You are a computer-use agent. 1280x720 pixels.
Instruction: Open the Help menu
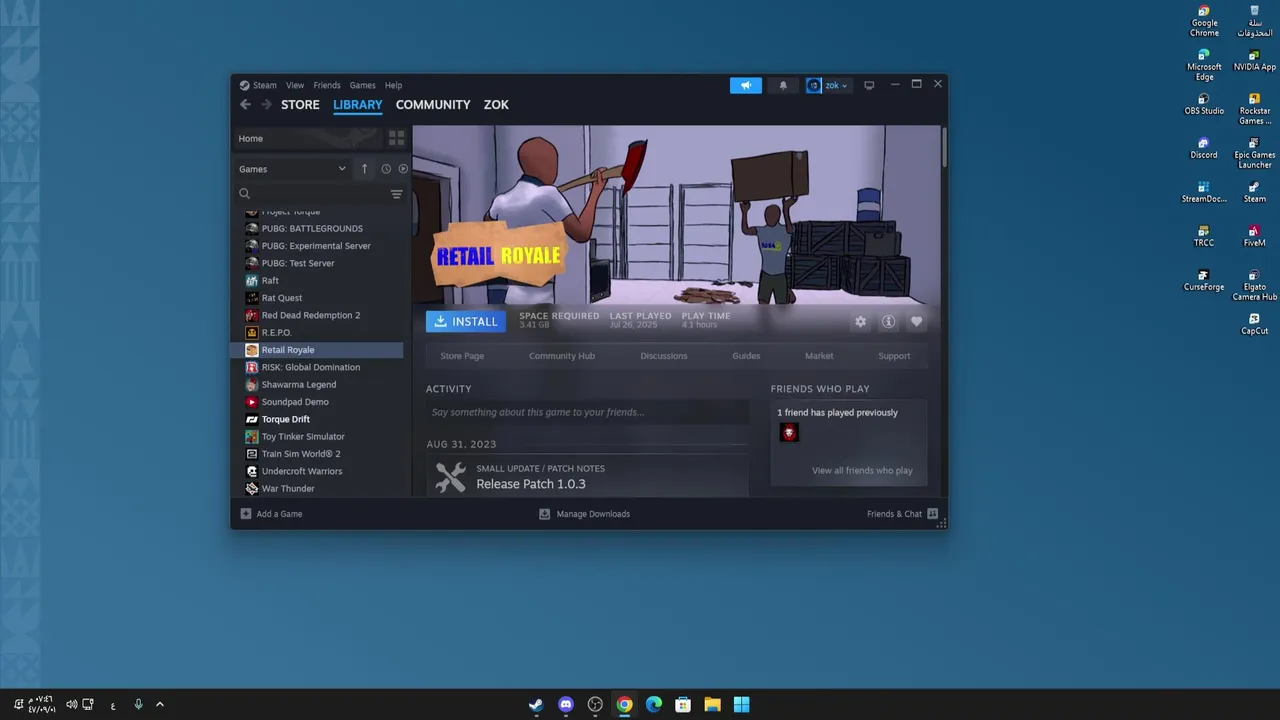(x=394, y=85)
